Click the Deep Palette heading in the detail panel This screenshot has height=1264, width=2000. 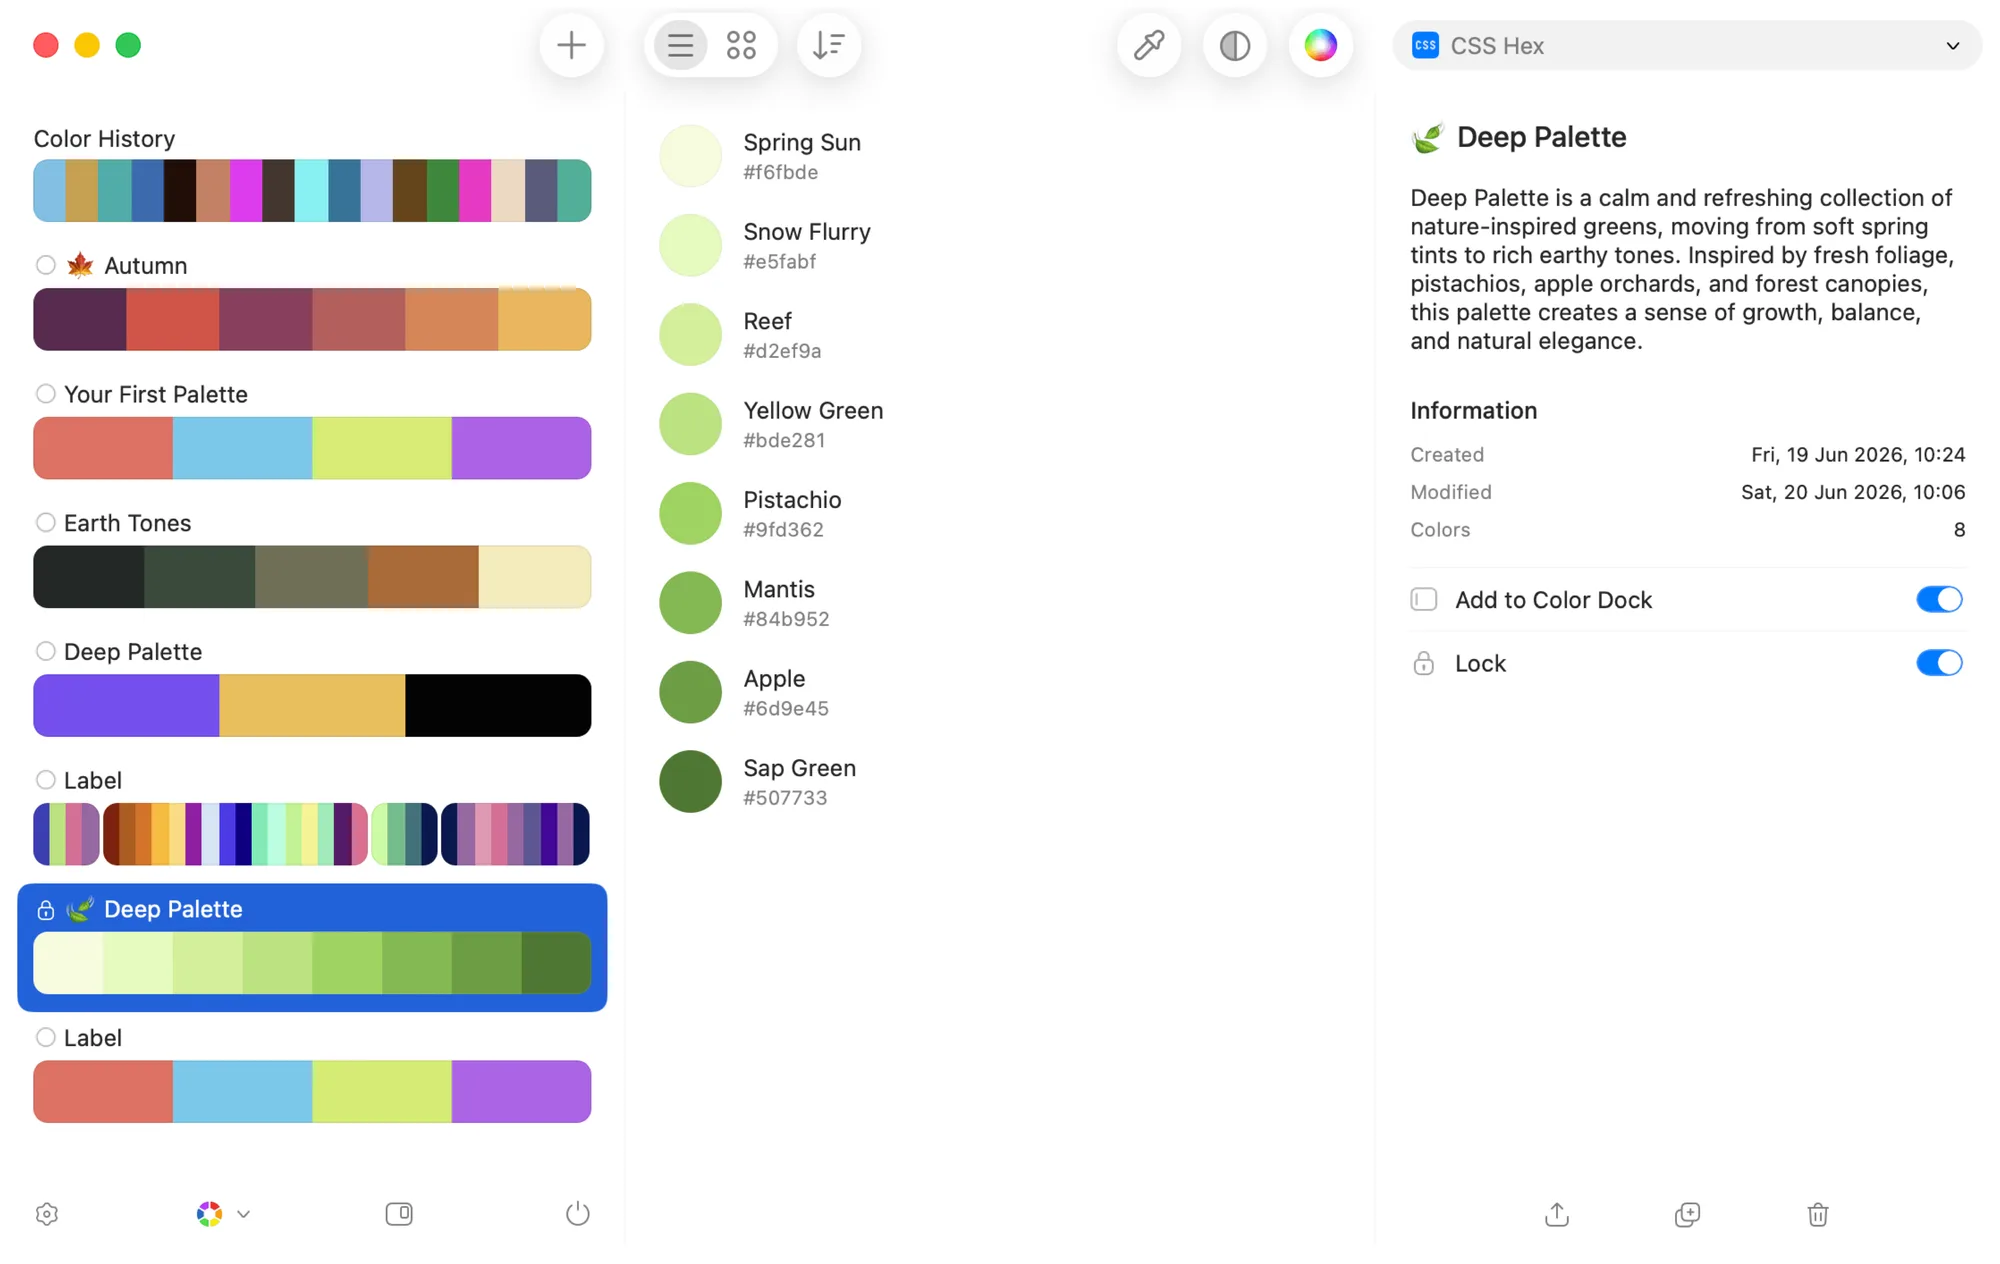click(1541, 137)
